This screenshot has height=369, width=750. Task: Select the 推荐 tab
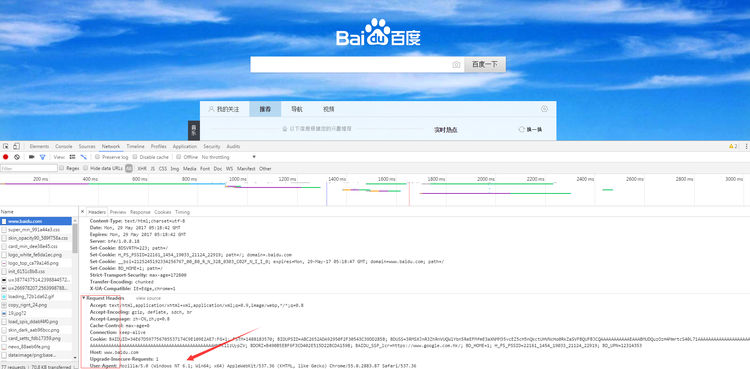click(x=265, y=109)
